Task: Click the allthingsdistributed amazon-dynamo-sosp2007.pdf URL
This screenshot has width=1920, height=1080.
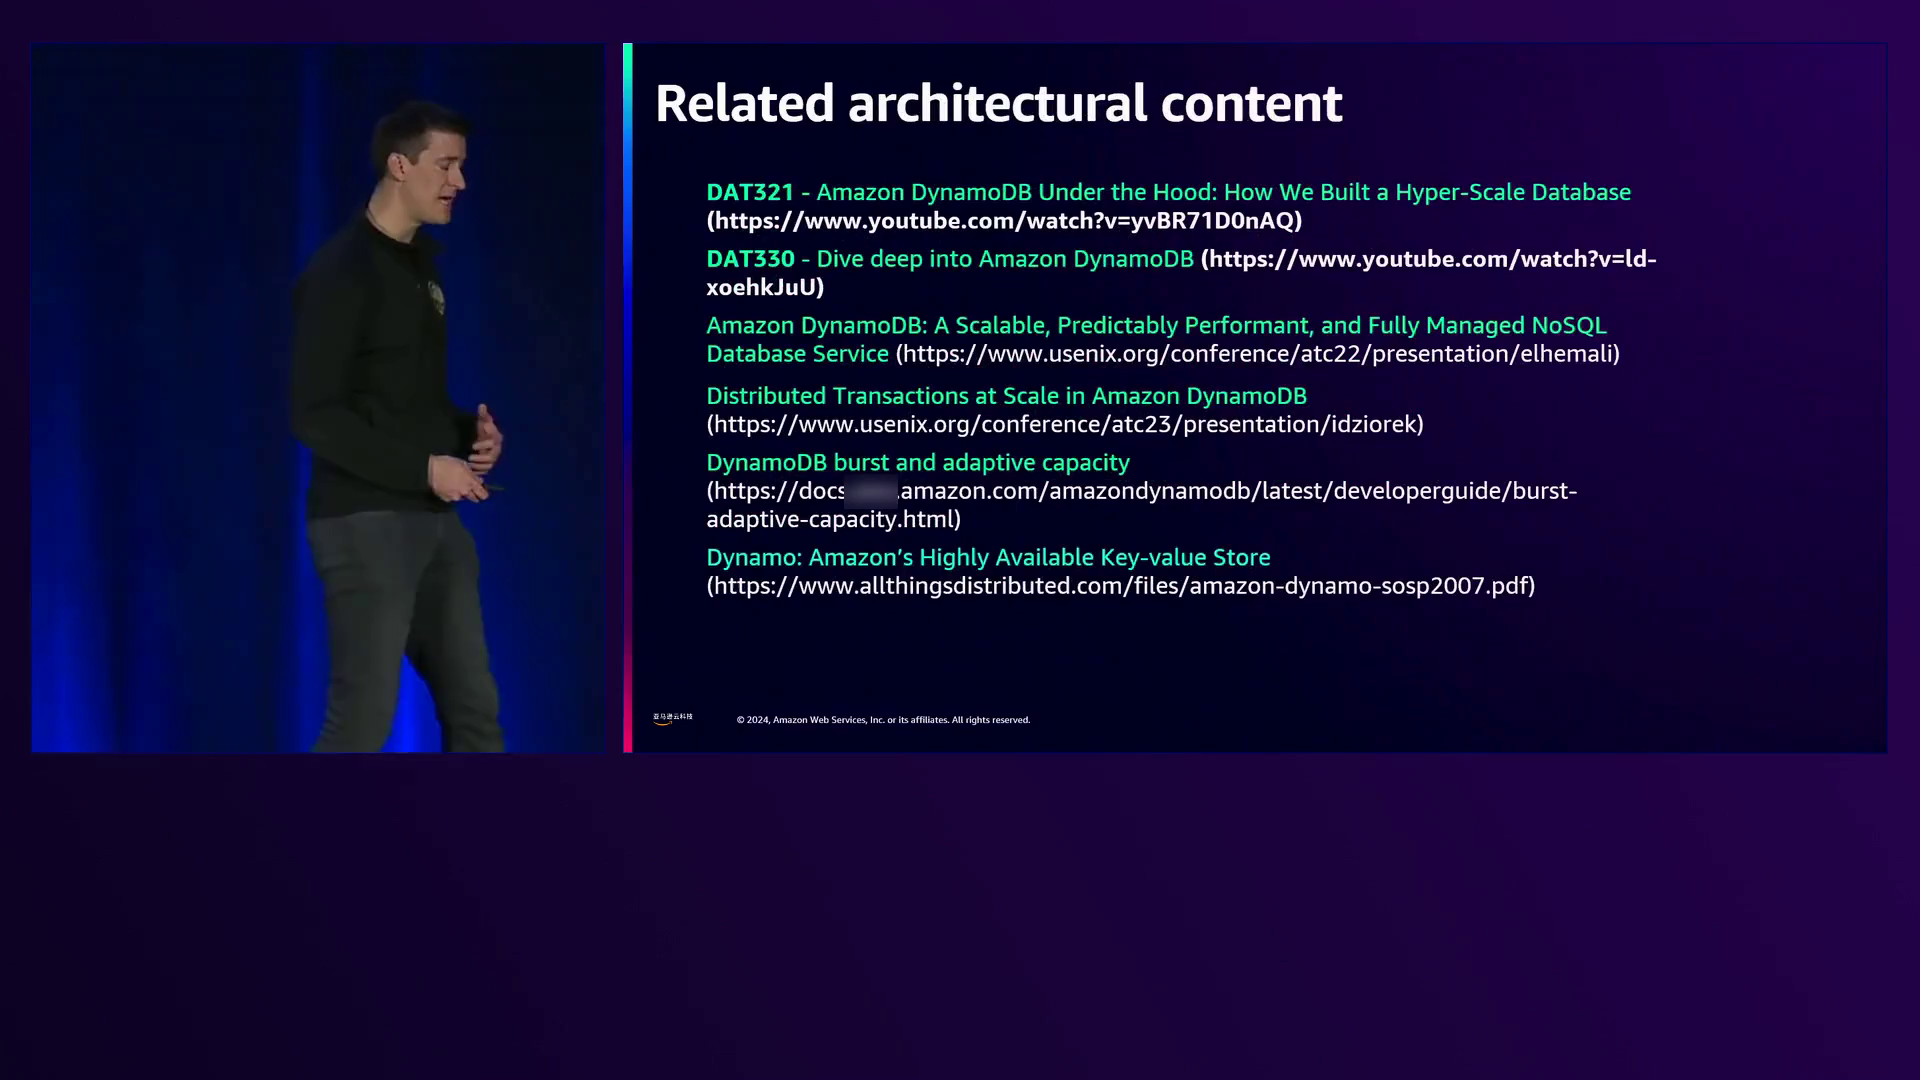Action: pos(1121,586)
